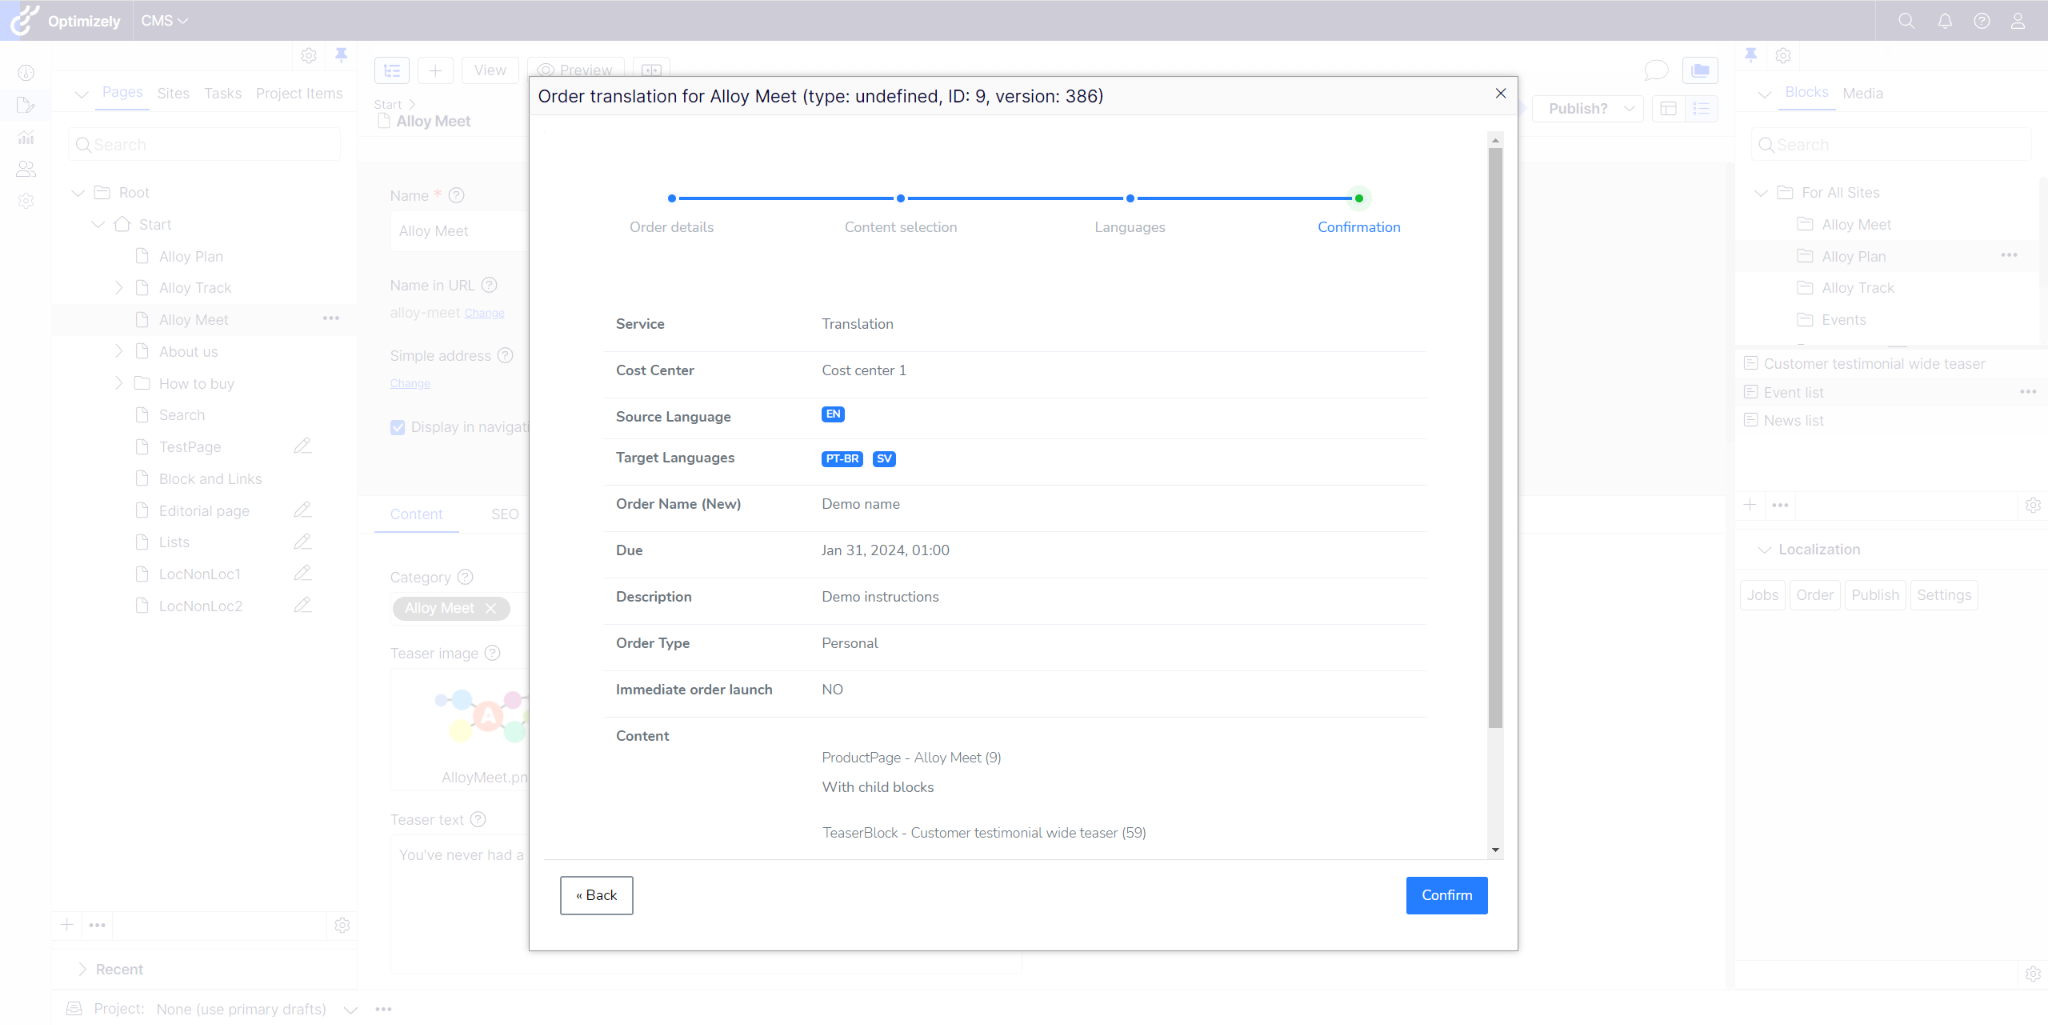The width and height of the screenshot is (2048, 1025).
Task: Switch to the Tasks tab
Action: point(223,93)
